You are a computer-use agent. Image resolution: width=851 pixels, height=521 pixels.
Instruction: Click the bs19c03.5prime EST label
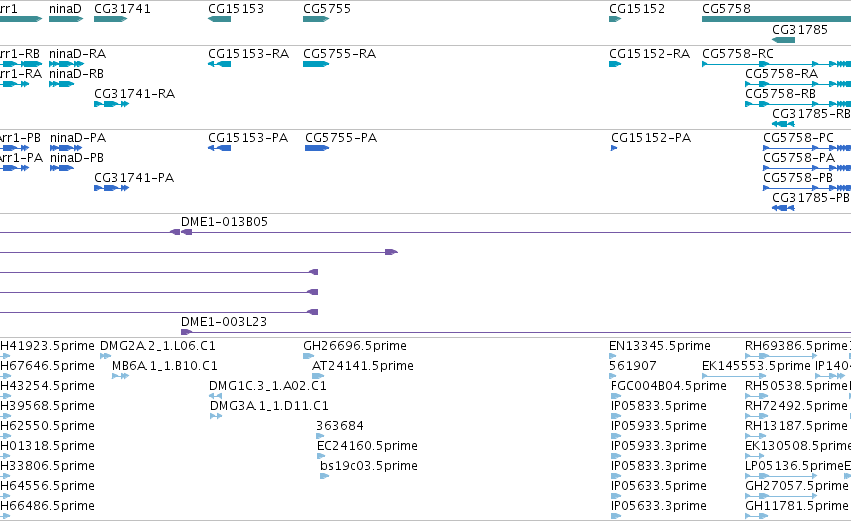[369, 466]
